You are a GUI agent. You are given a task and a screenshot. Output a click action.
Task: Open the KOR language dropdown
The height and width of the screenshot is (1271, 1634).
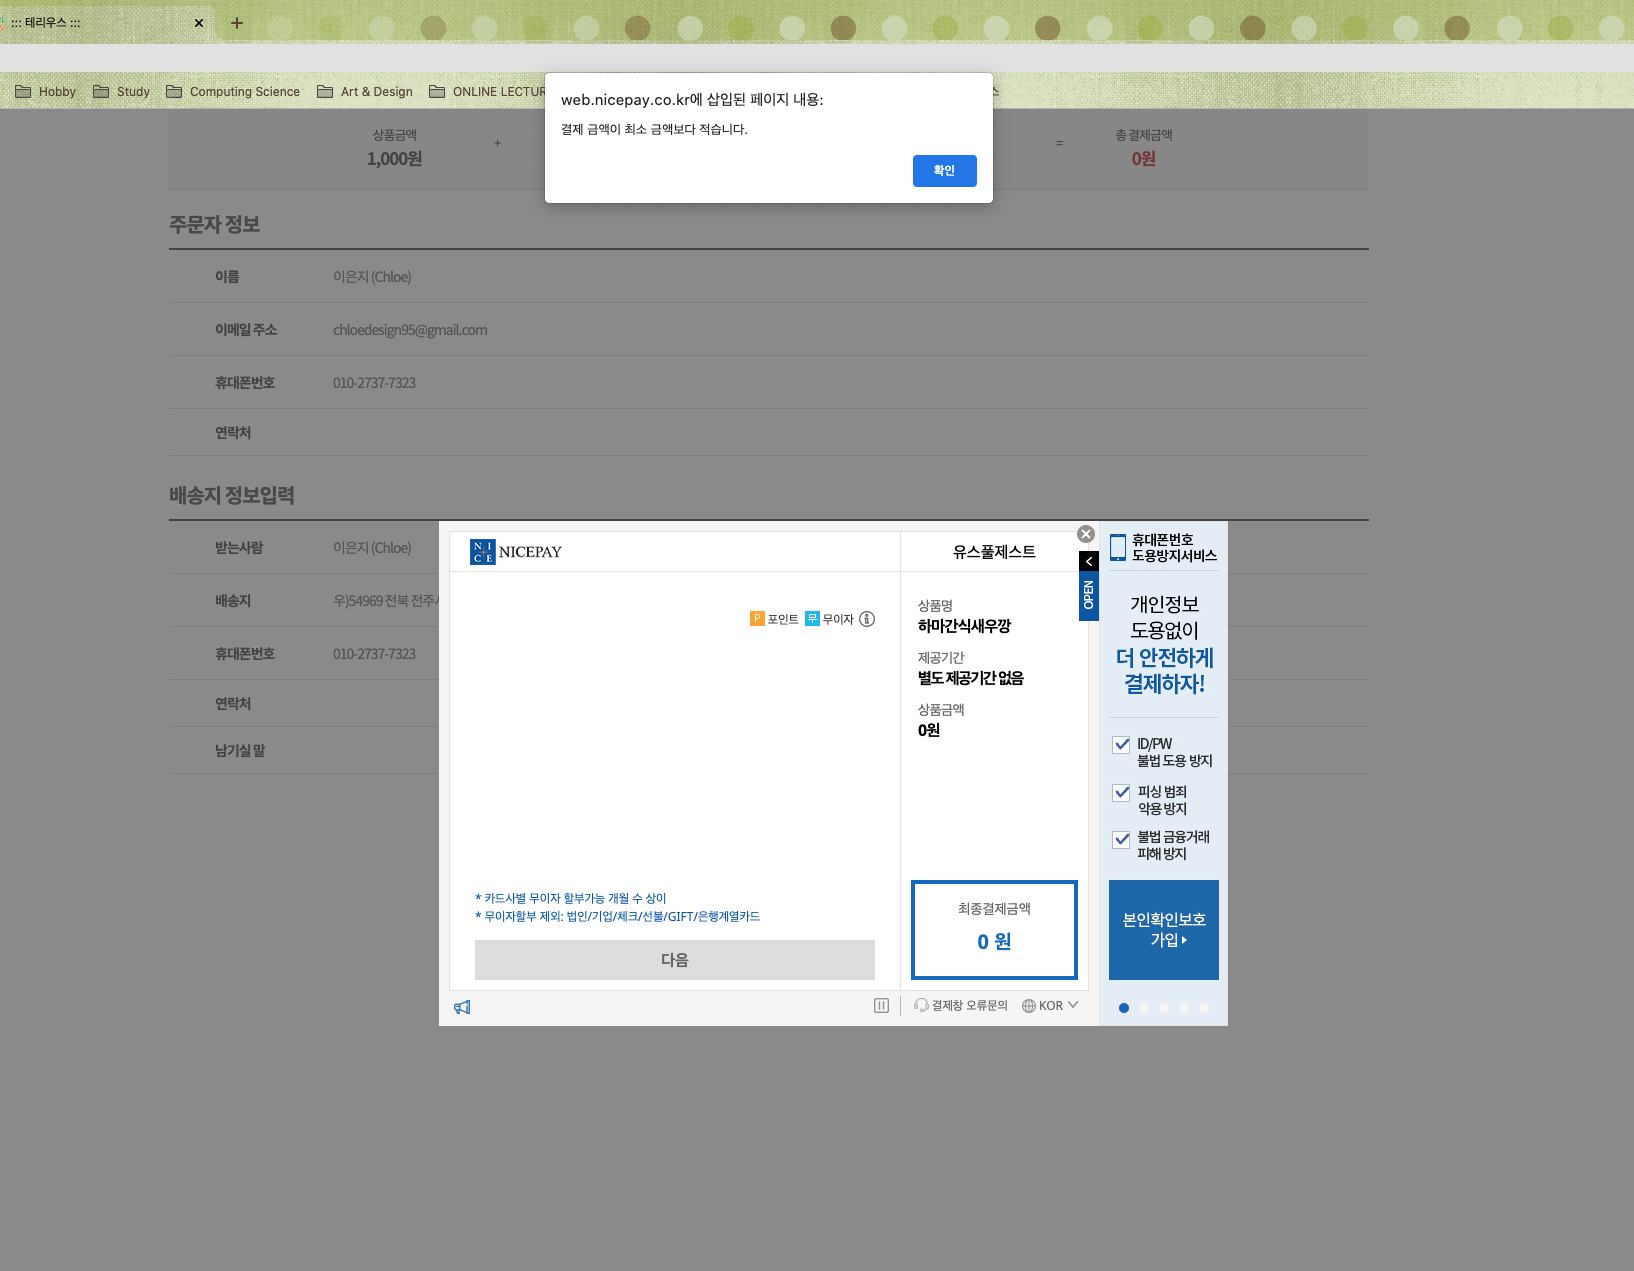click(1050, 1006)
